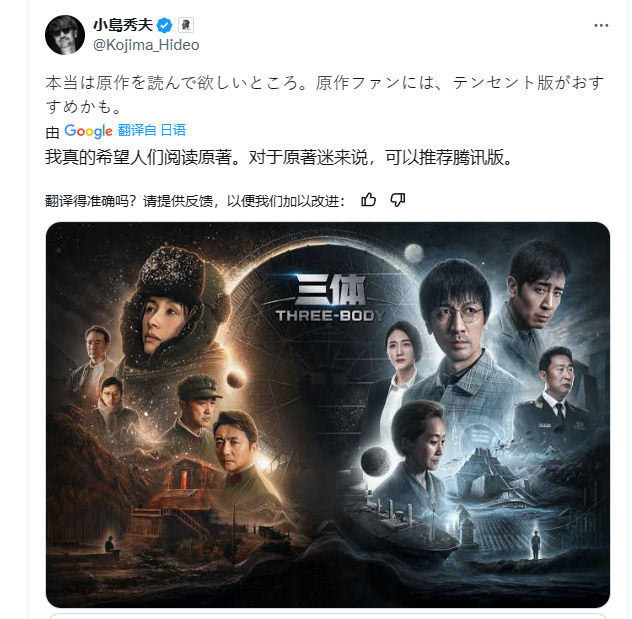This screenshot has height=619, width=632.
Task: Click the small affiliation badge beside verified mark
Action: tap(185, 25)
